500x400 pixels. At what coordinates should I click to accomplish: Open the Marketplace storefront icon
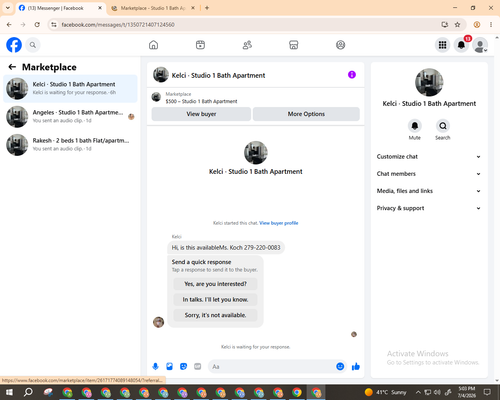pos(294,45)
